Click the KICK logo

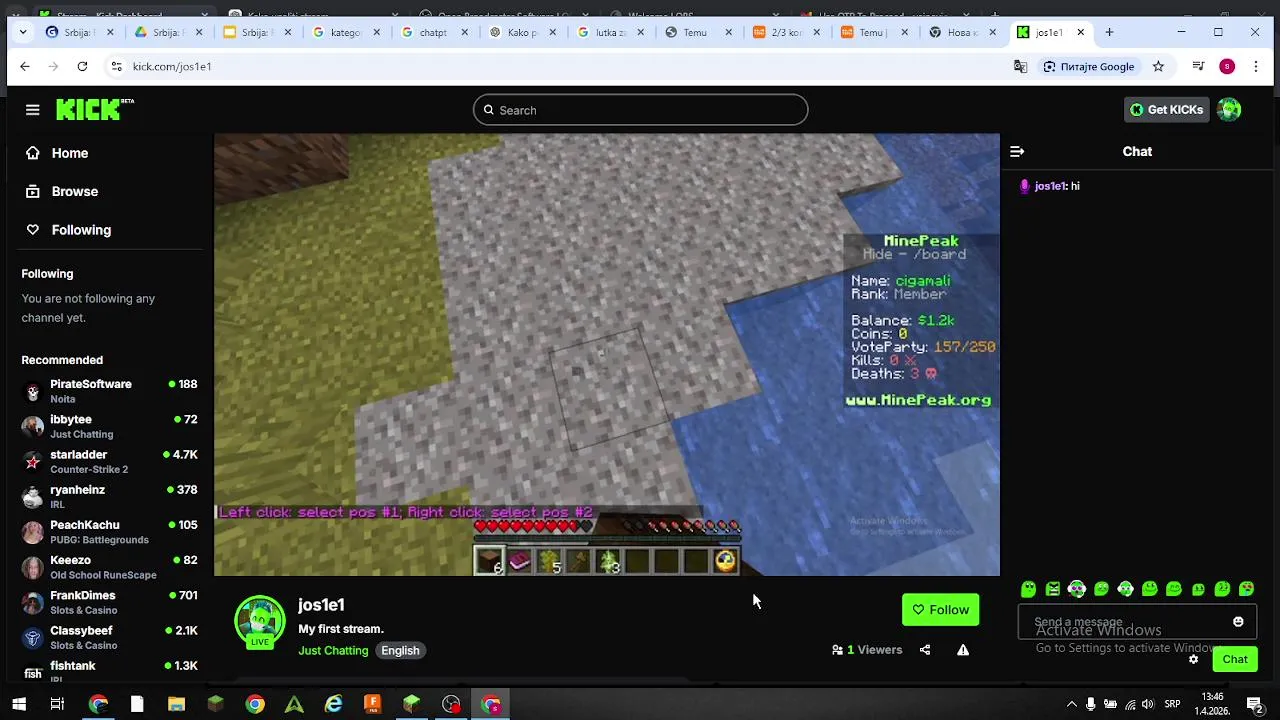[94, 109]
